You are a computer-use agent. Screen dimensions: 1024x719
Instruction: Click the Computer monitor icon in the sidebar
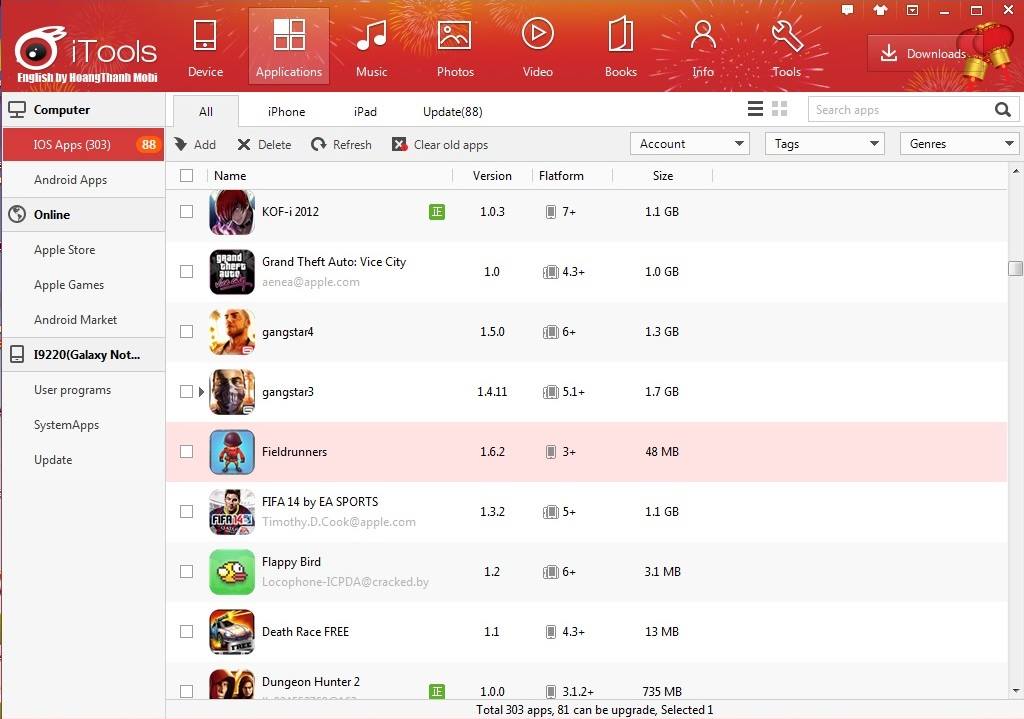coord(17,110)
